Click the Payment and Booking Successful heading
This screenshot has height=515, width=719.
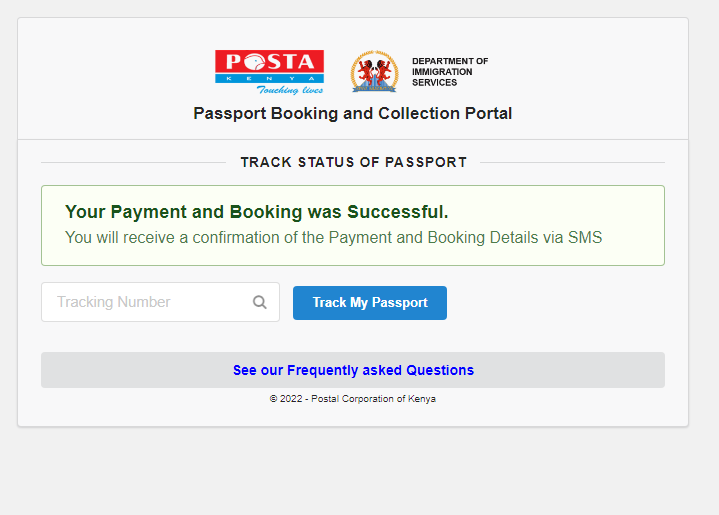pos(256,212)
